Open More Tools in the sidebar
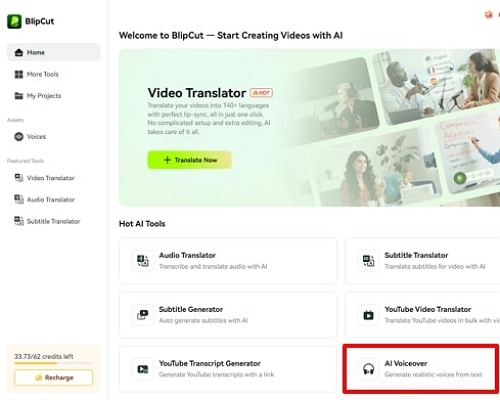The image size is (500, 400). coord(53,74)
